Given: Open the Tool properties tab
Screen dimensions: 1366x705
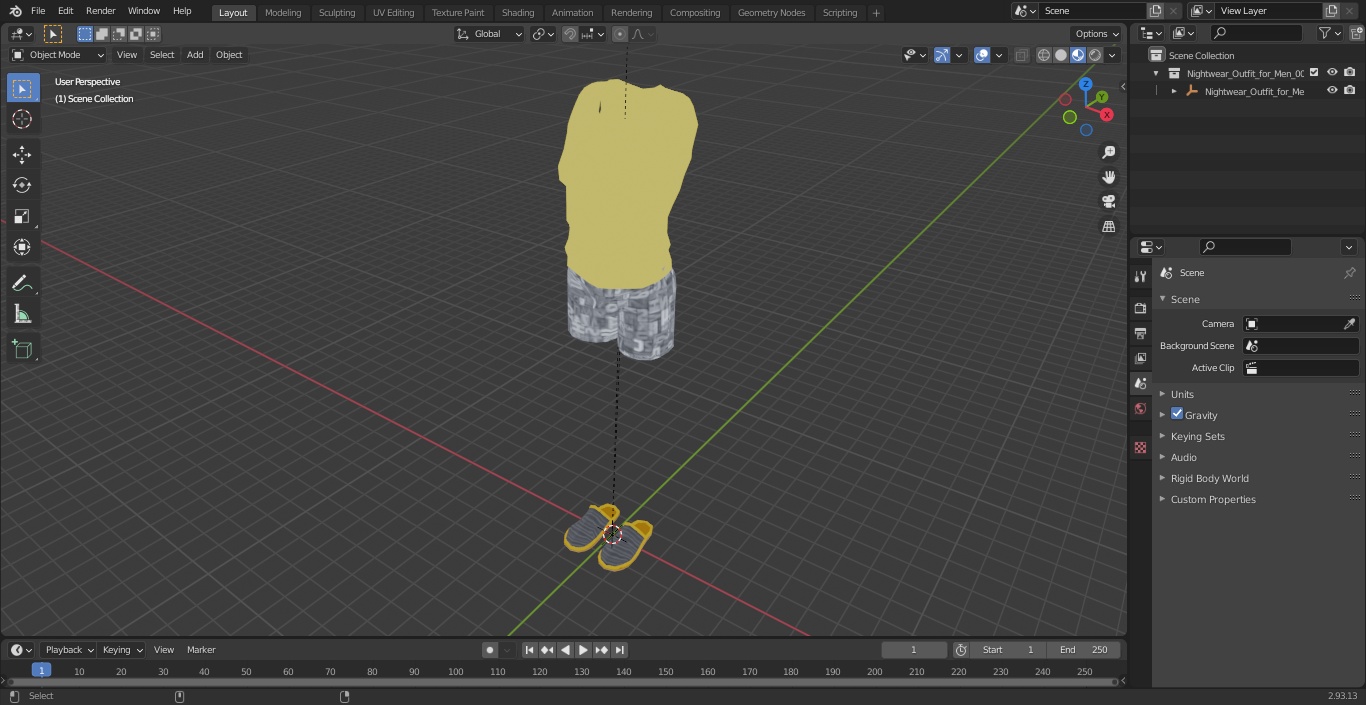Looking at the screenshot, I should click(1140, 276).
